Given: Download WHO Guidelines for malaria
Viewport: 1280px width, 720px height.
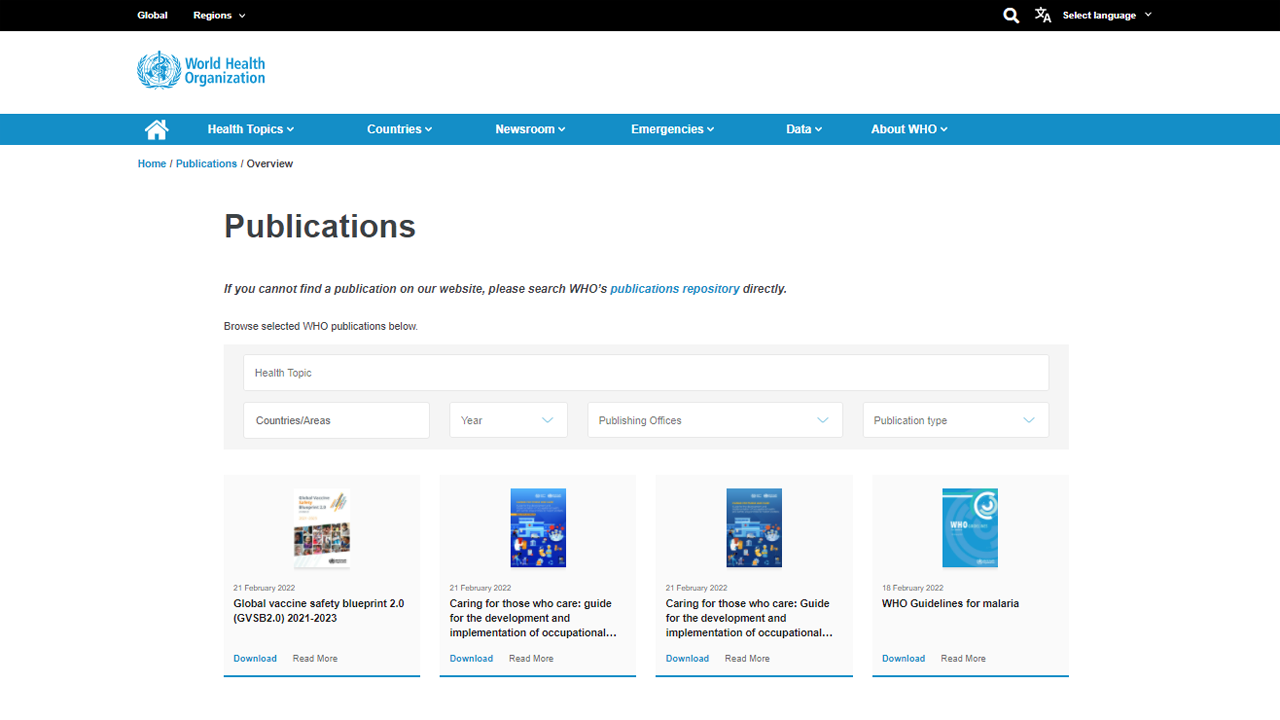Looking at the screenshot, I should 903,658.
